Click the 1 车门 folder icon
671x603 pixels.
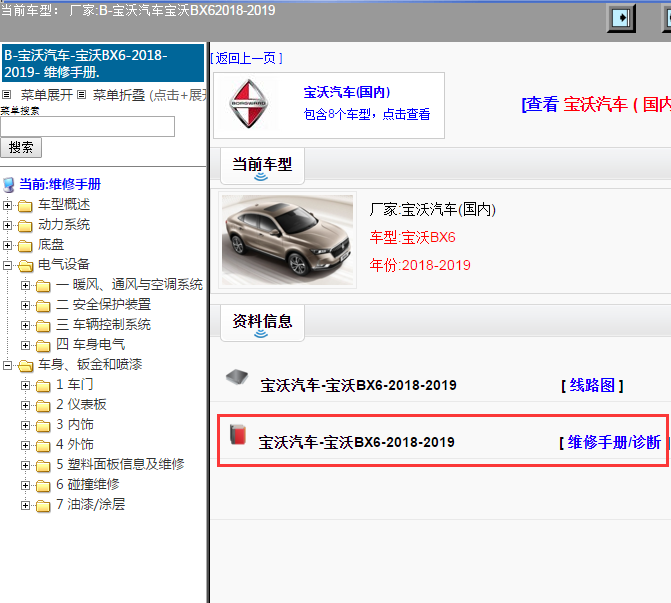43,386
